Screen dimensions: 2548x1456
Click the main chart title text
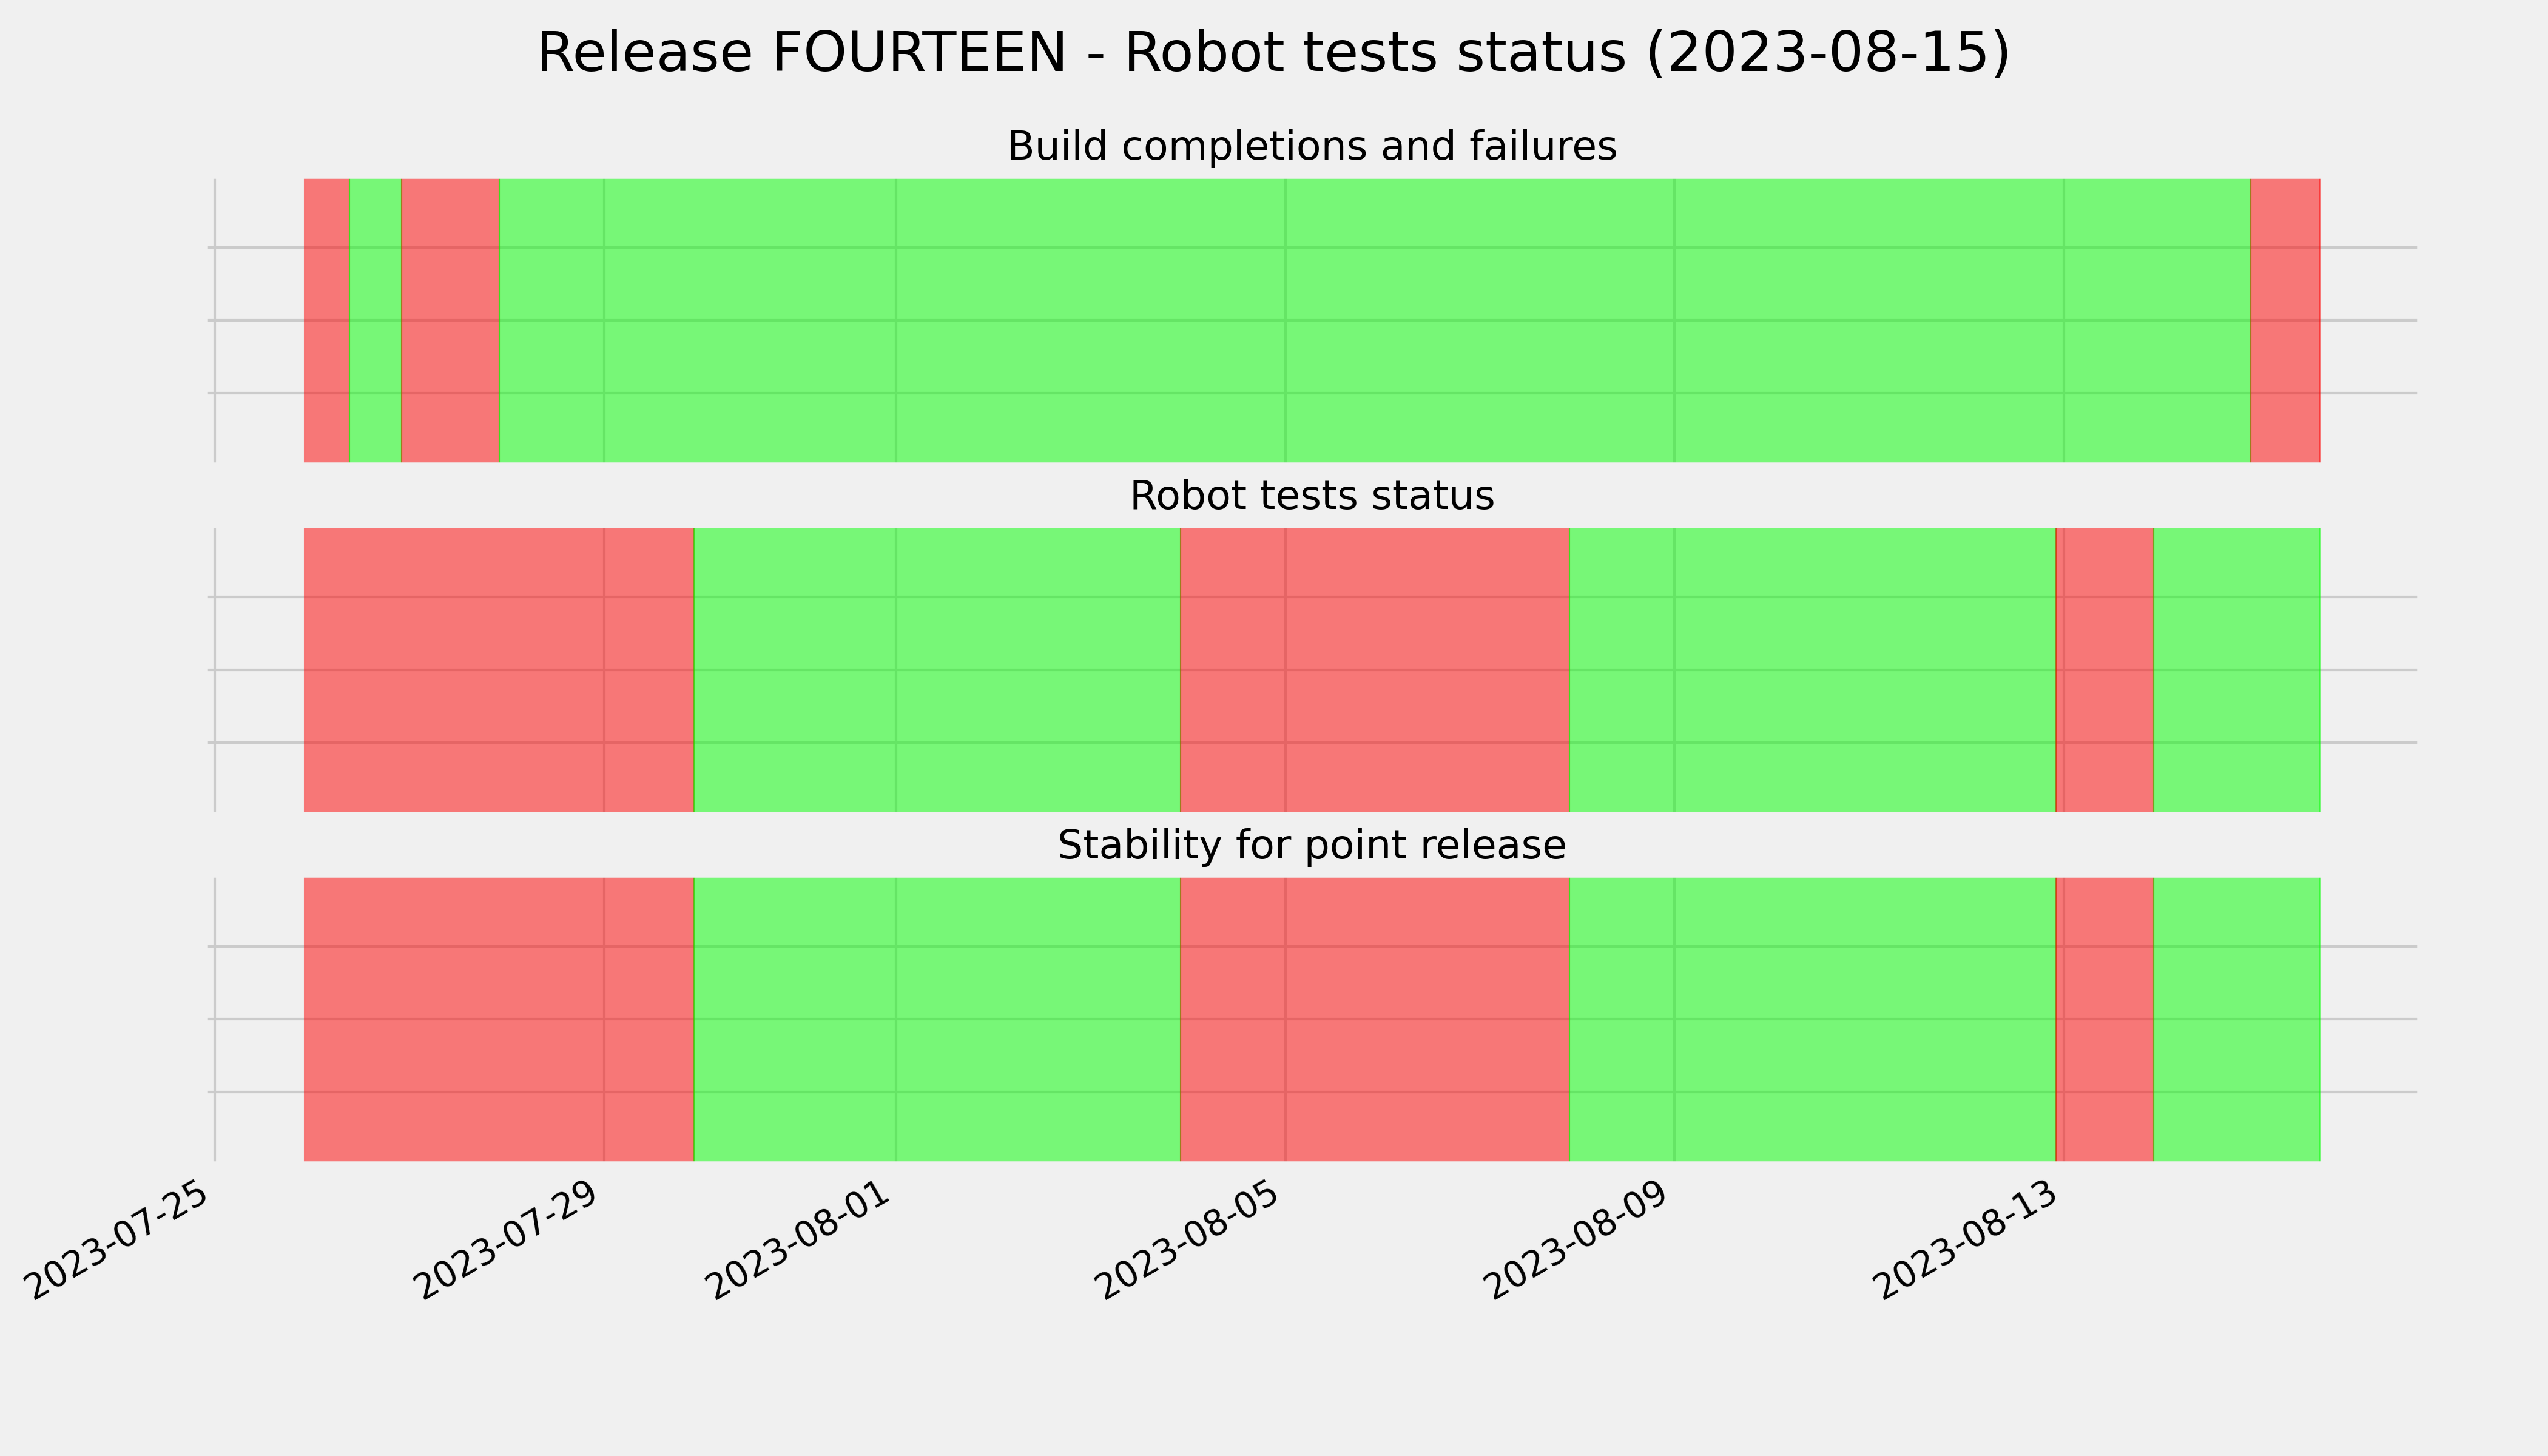coord(1273,53)
